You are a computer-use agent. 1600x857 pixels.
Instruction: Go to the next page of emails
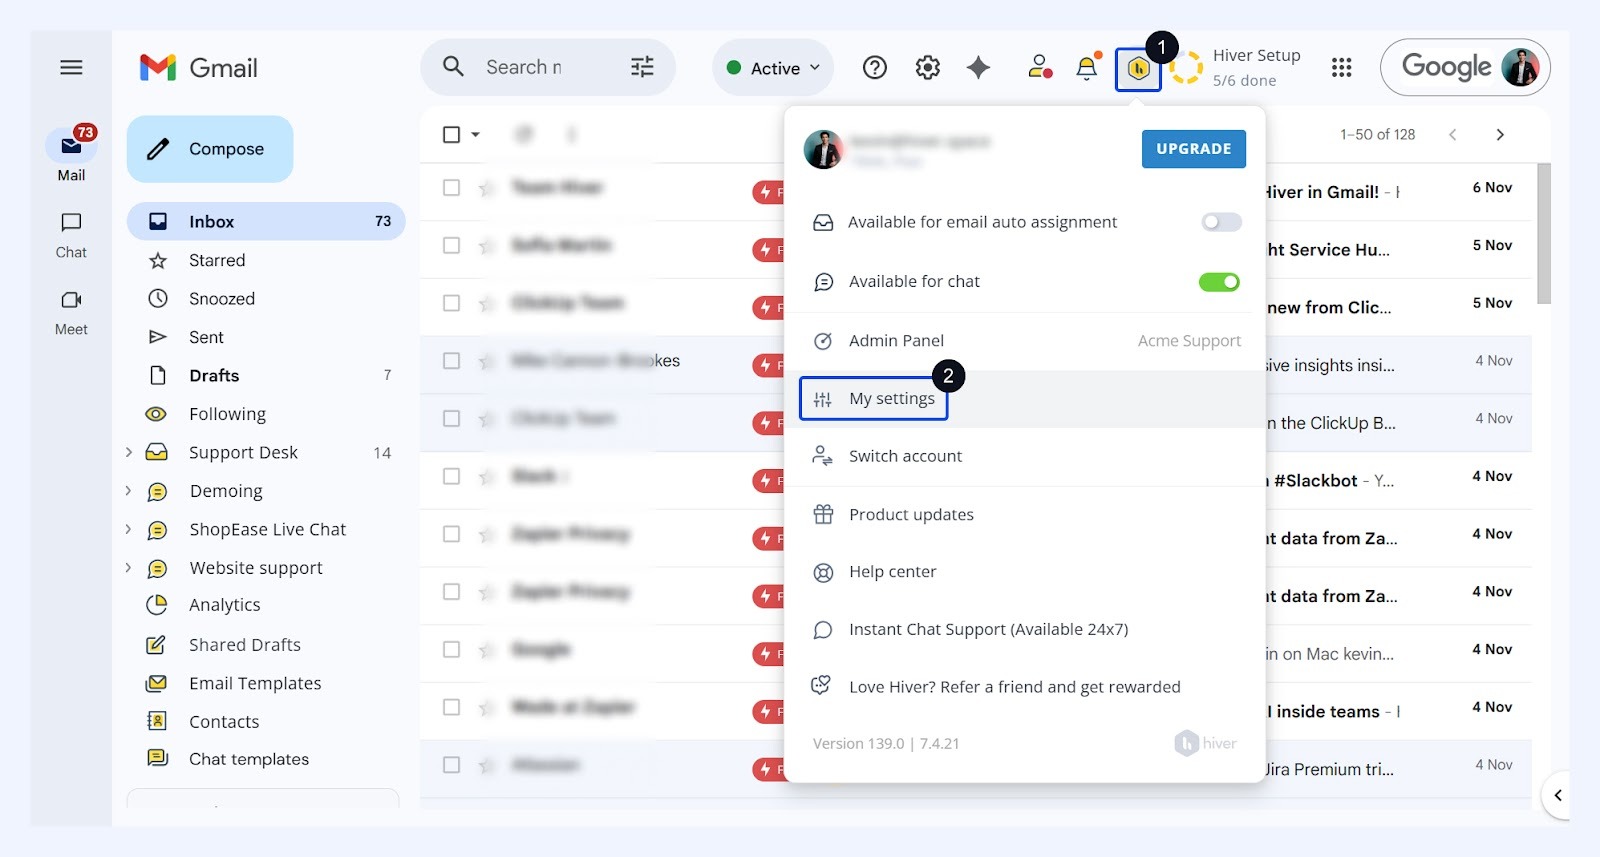(x=1500, y=135)
